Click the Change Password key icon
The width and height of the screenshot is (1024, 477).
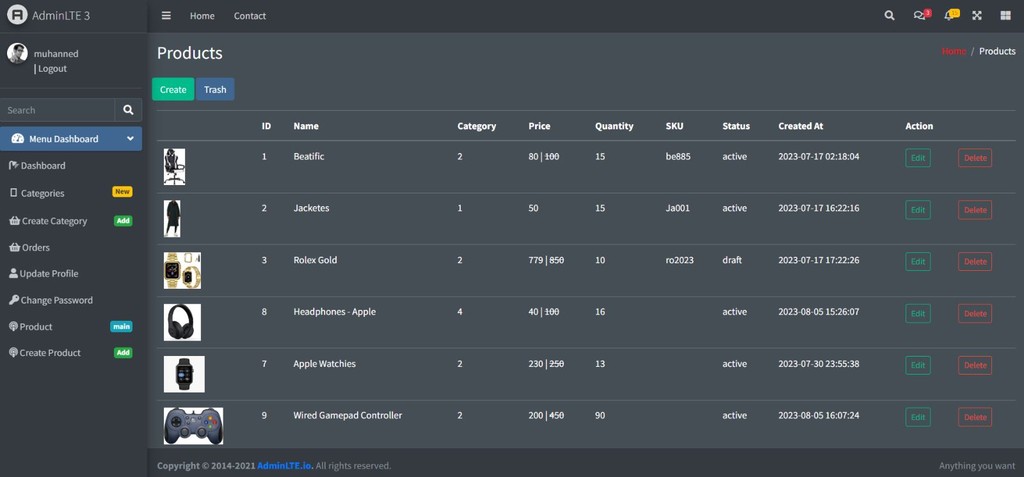(14, 300)
